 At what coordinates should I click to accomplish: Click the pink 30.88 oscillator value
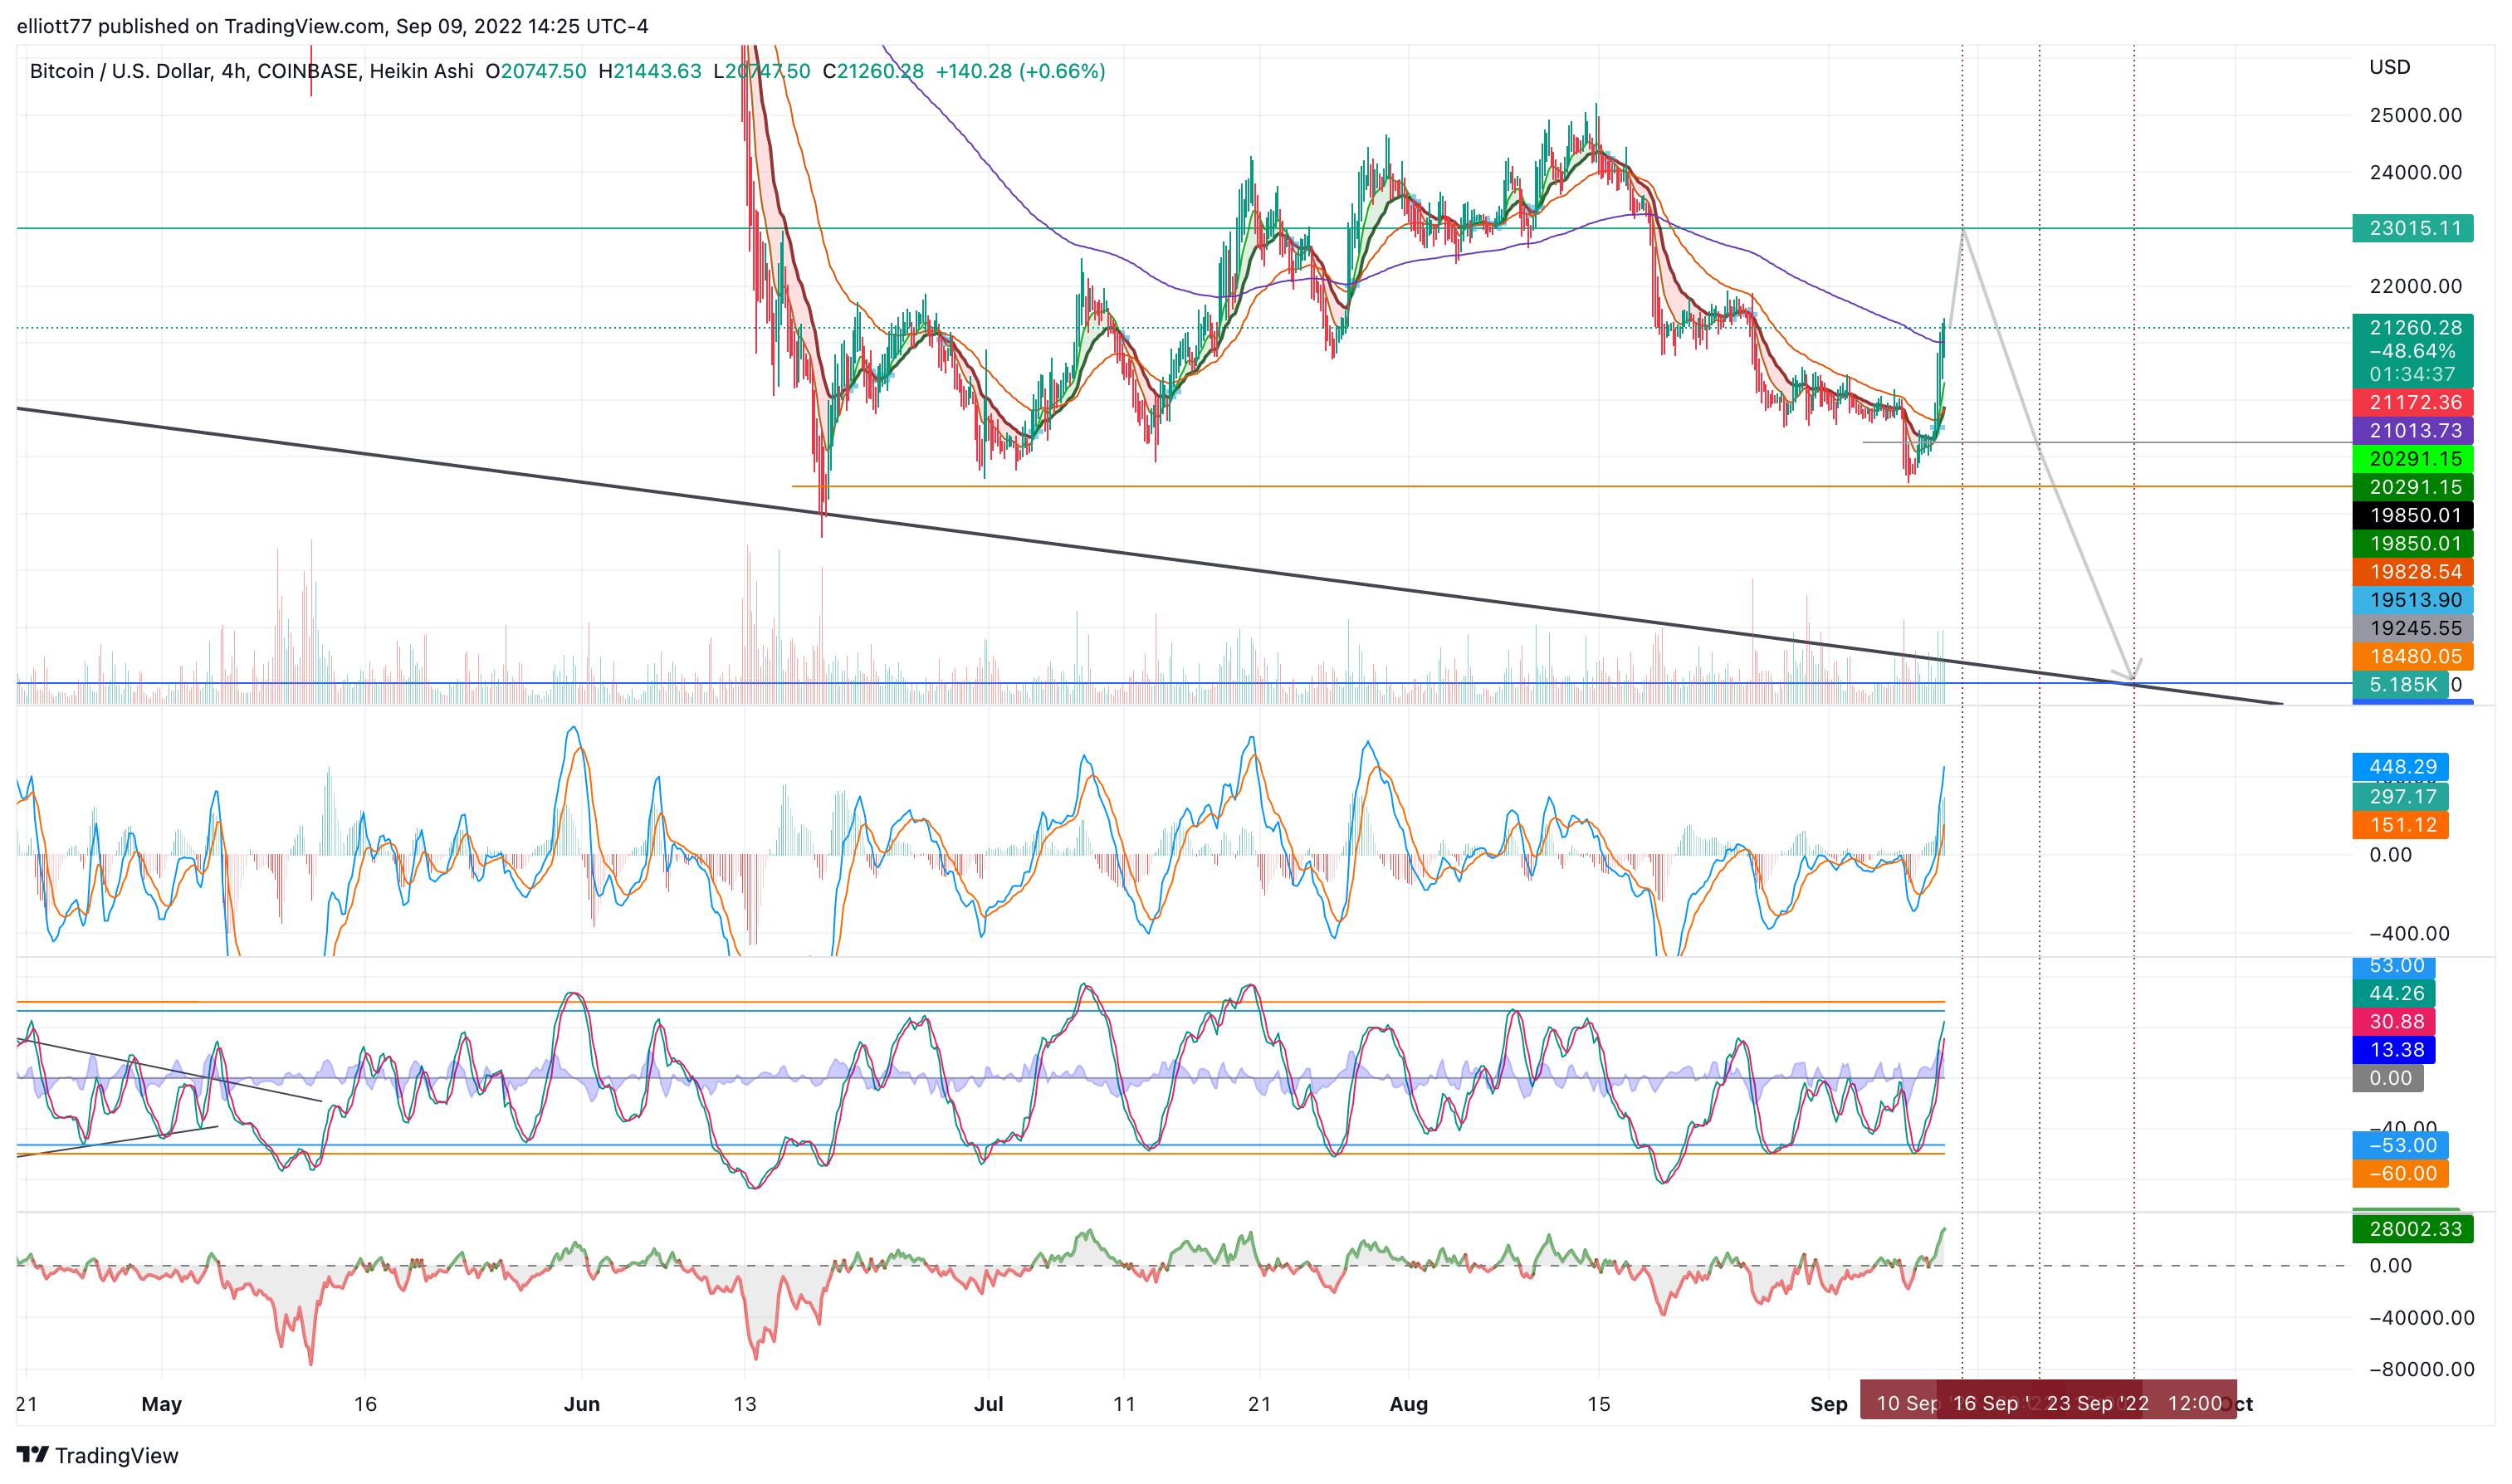point(2394,1021)
